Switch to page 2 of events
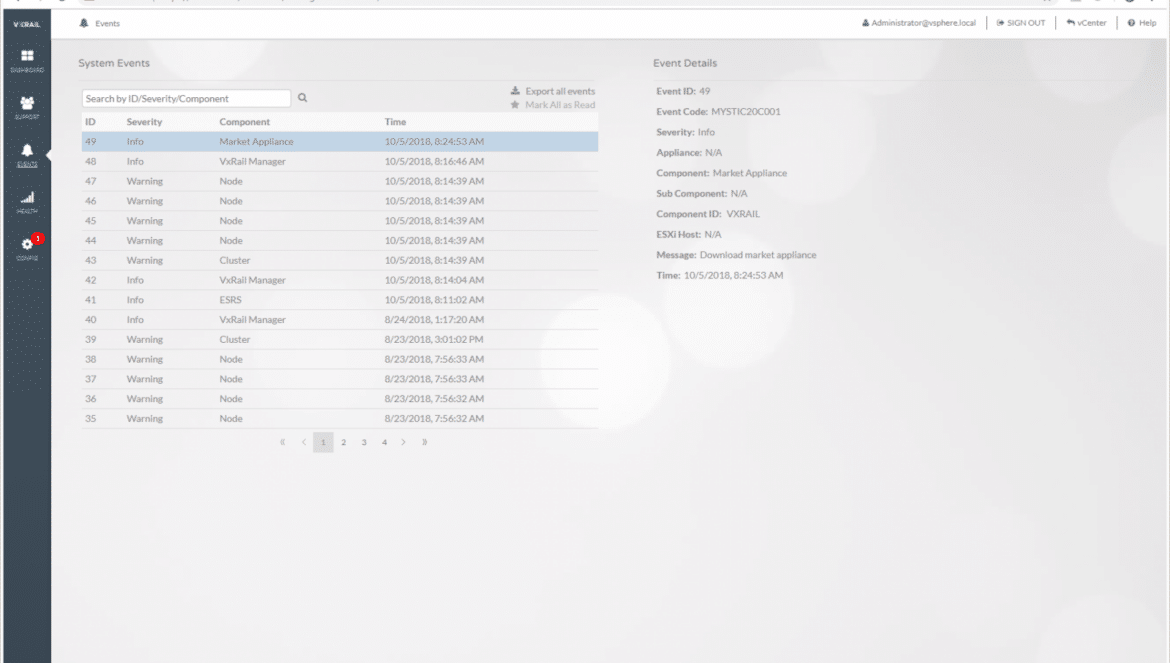This screenshot has height=663, width=1170. click(343, 442)
